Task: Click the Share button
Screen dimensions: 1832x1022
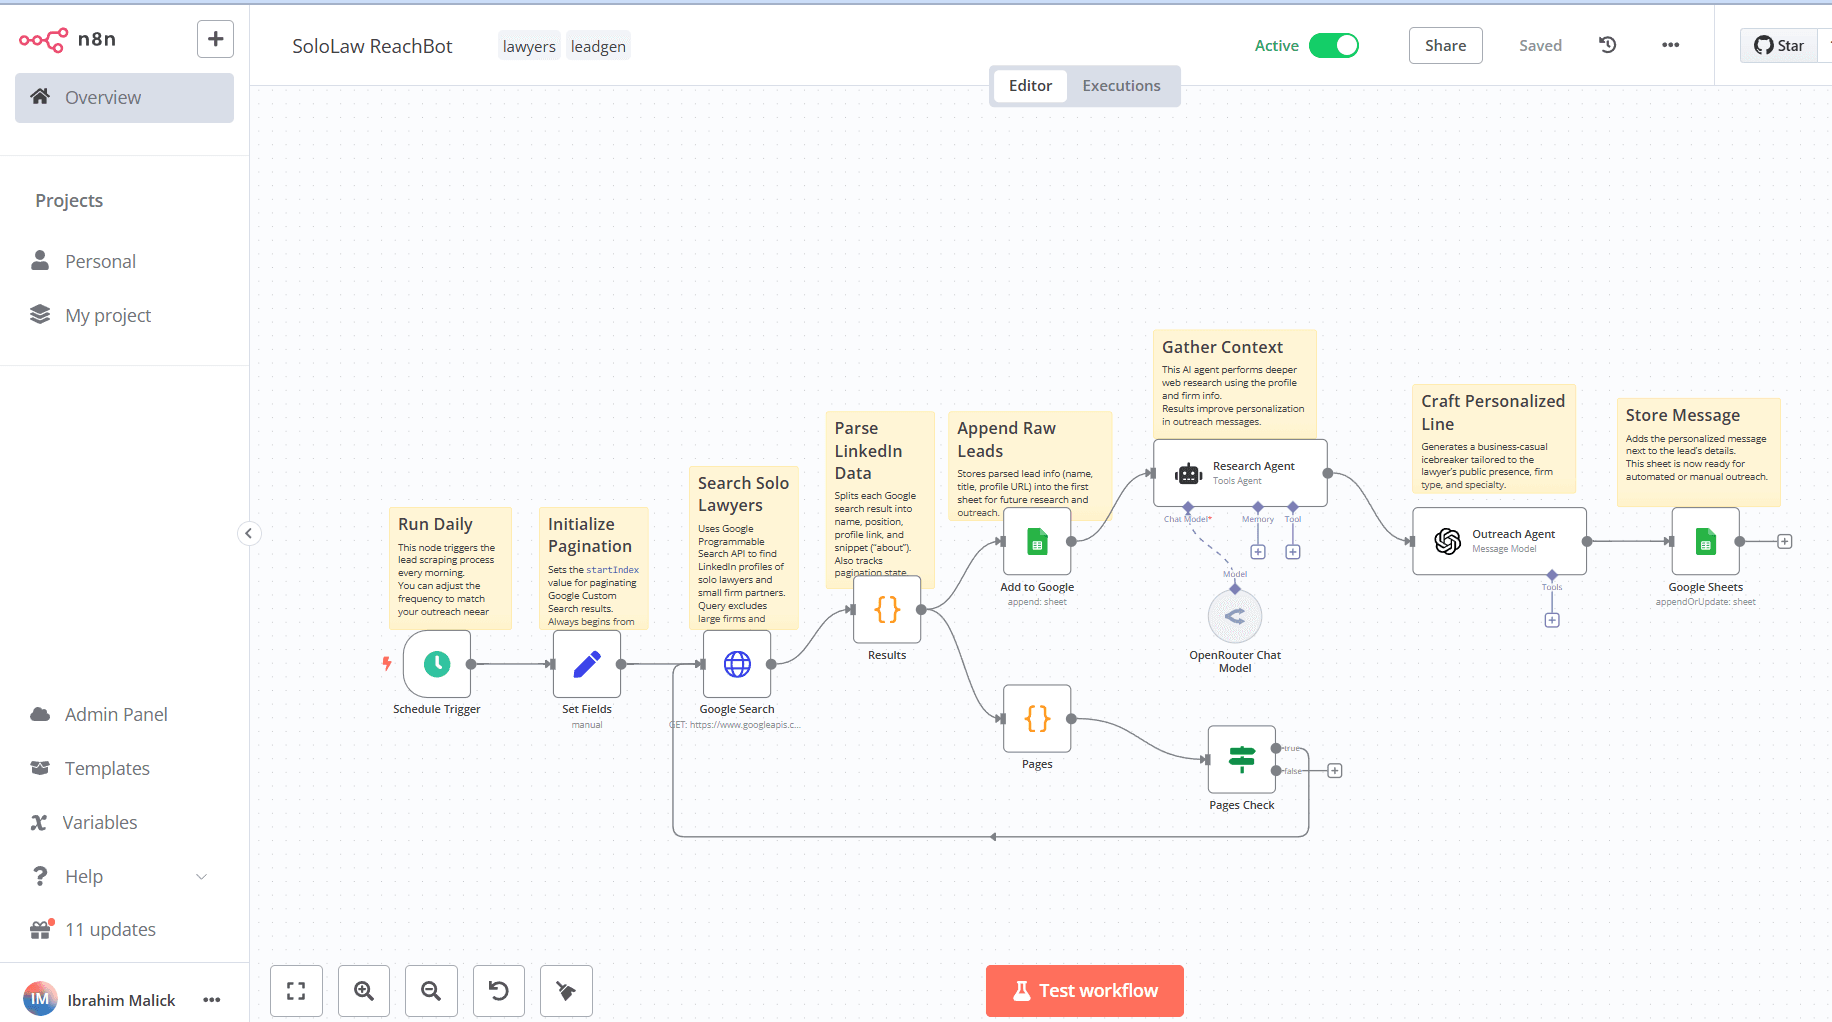Action: tap(1445, 45)
